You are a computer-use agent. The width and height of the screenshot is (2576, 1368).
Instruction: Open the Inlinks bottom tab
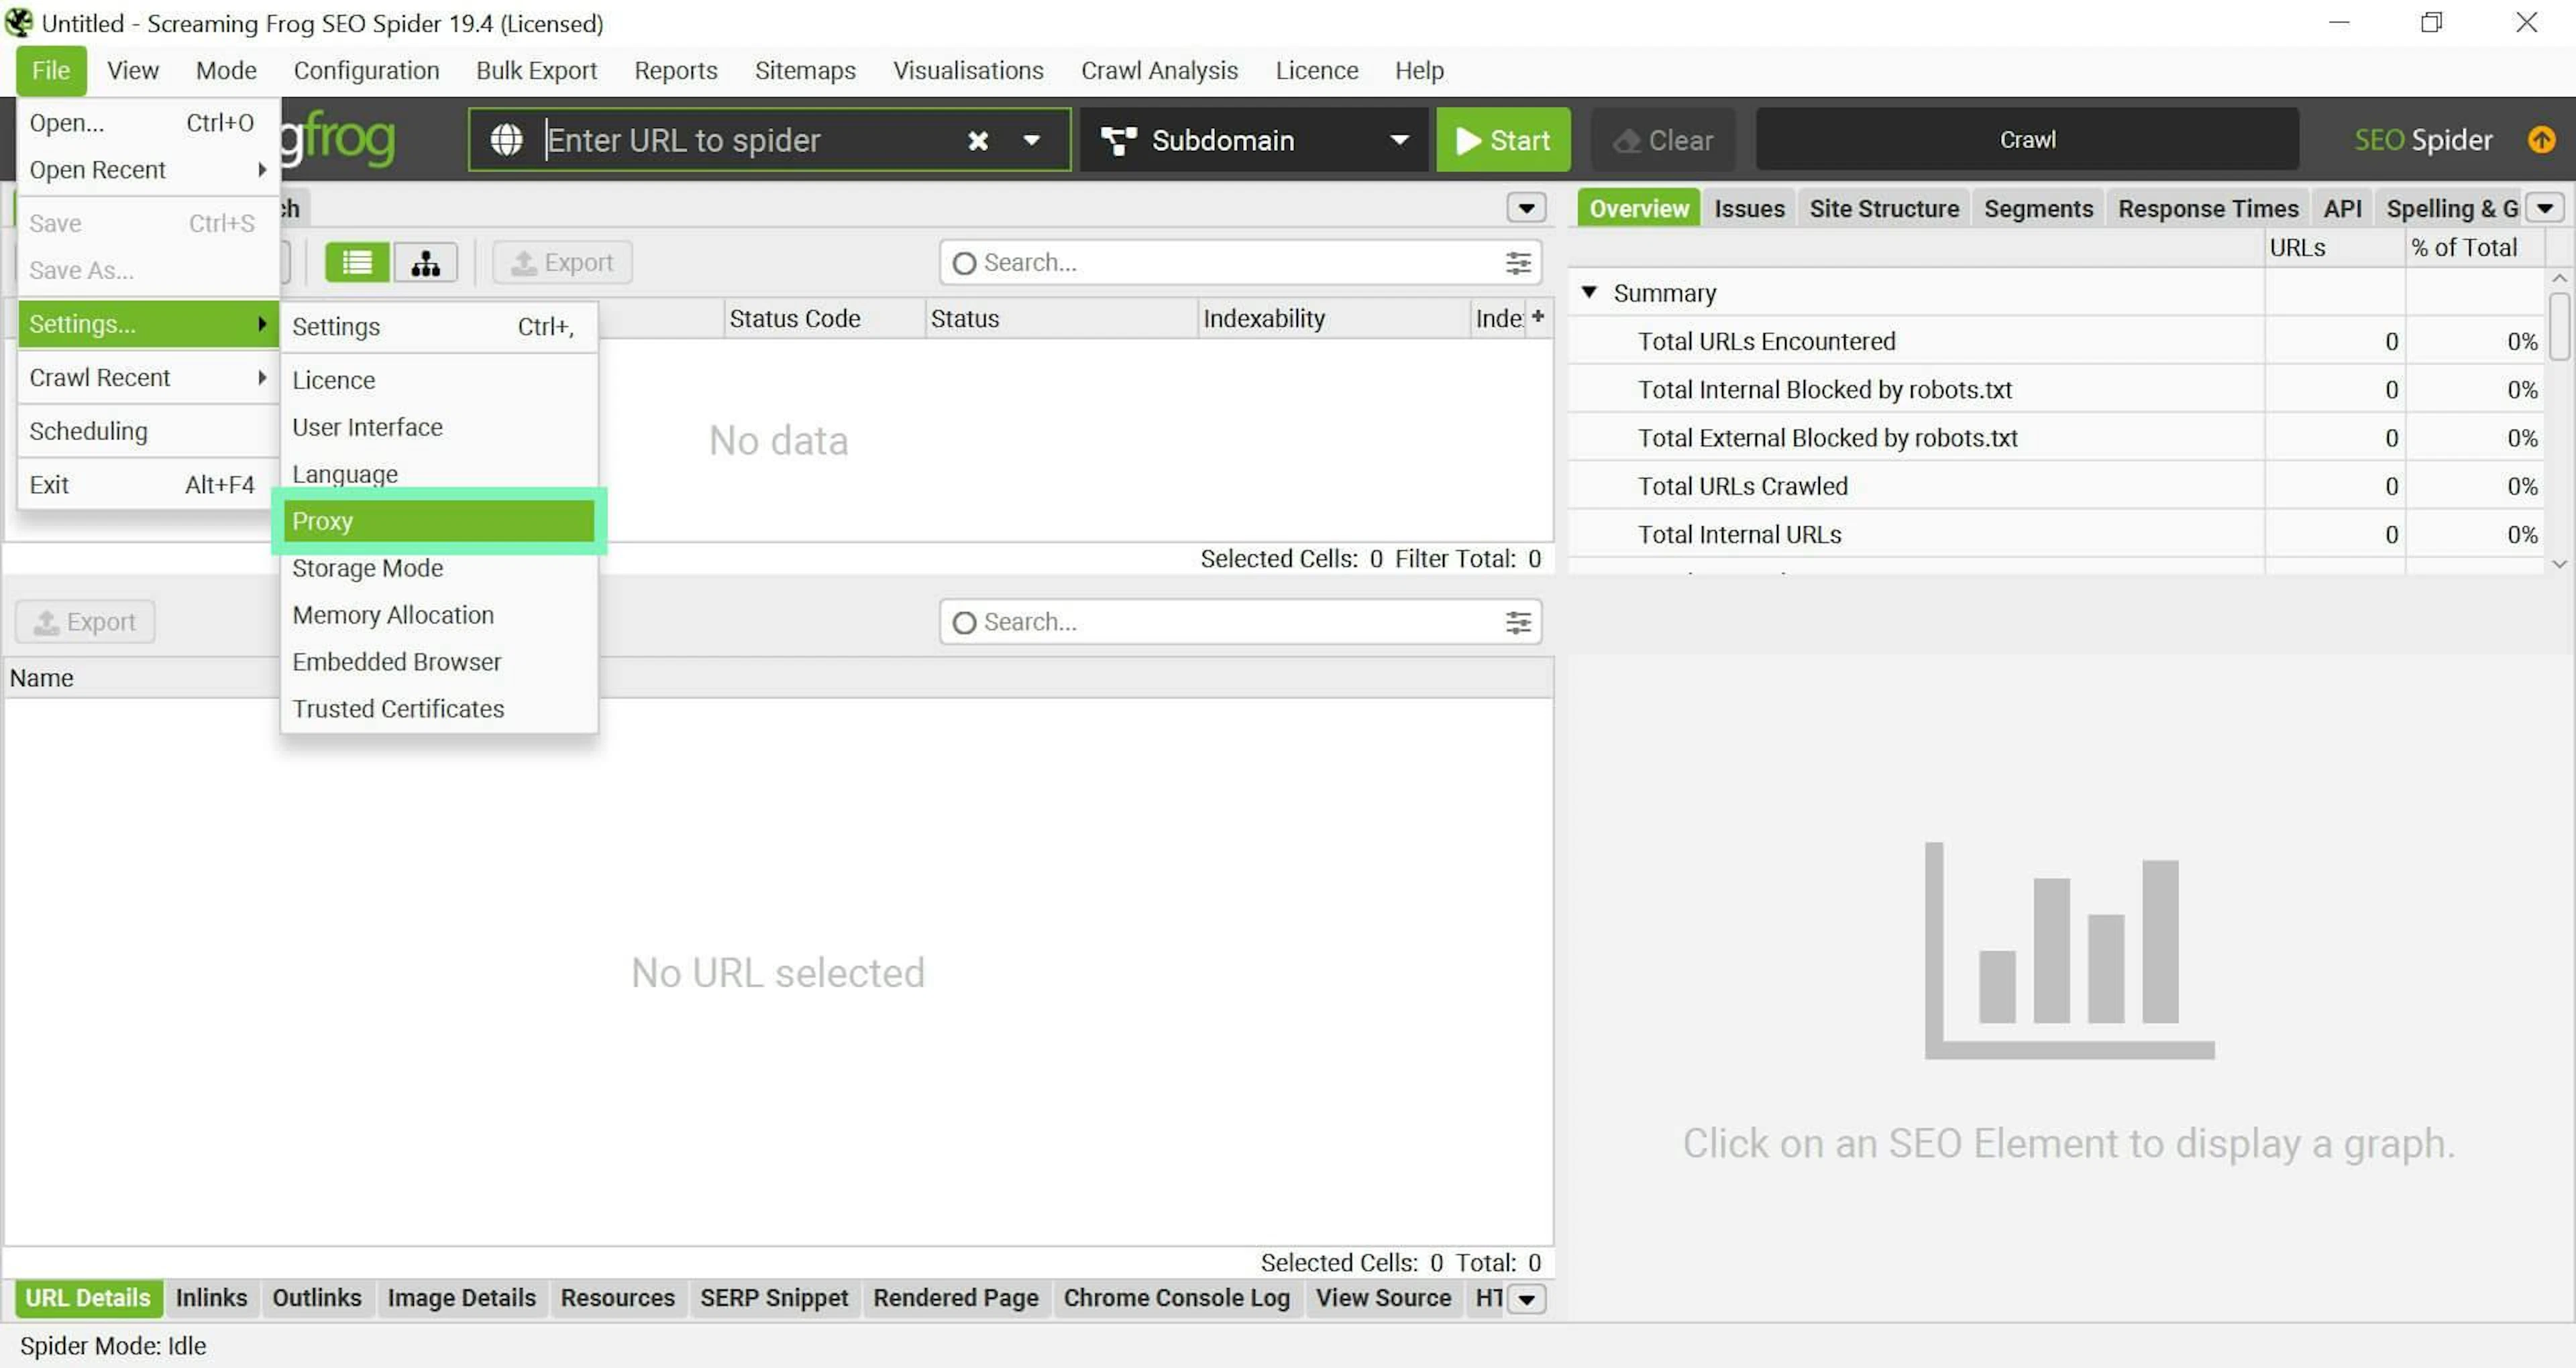click(211, 1298)
